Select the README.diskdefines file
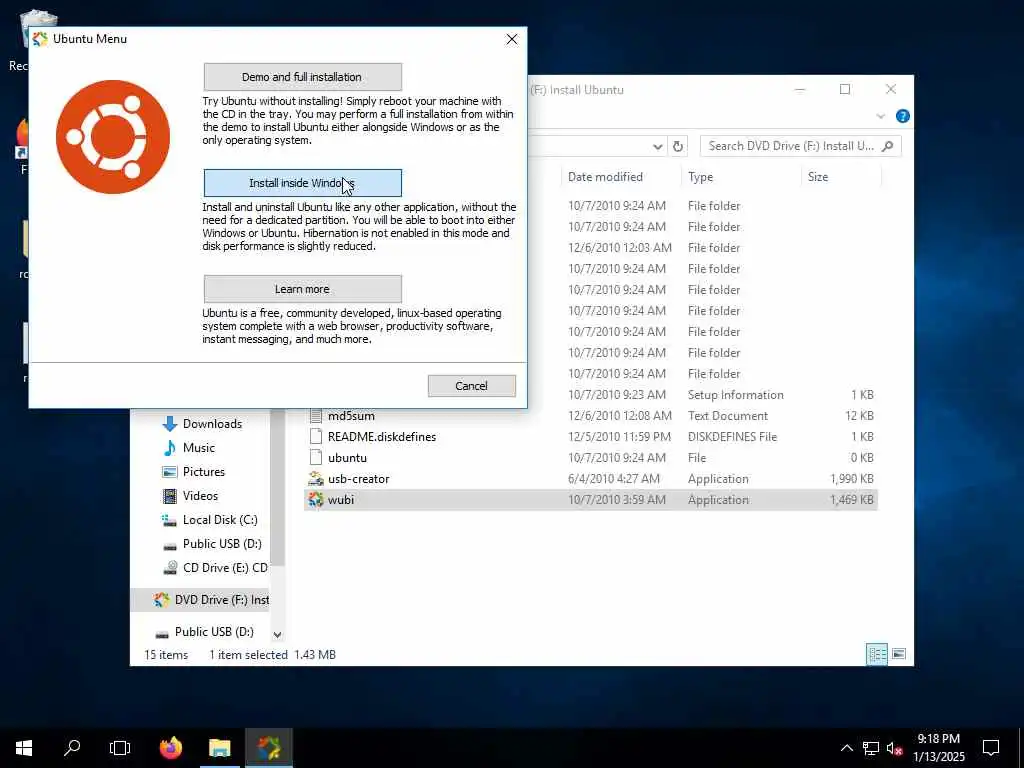This screenshot has height=768, width=1024. [x=590, y=437]
